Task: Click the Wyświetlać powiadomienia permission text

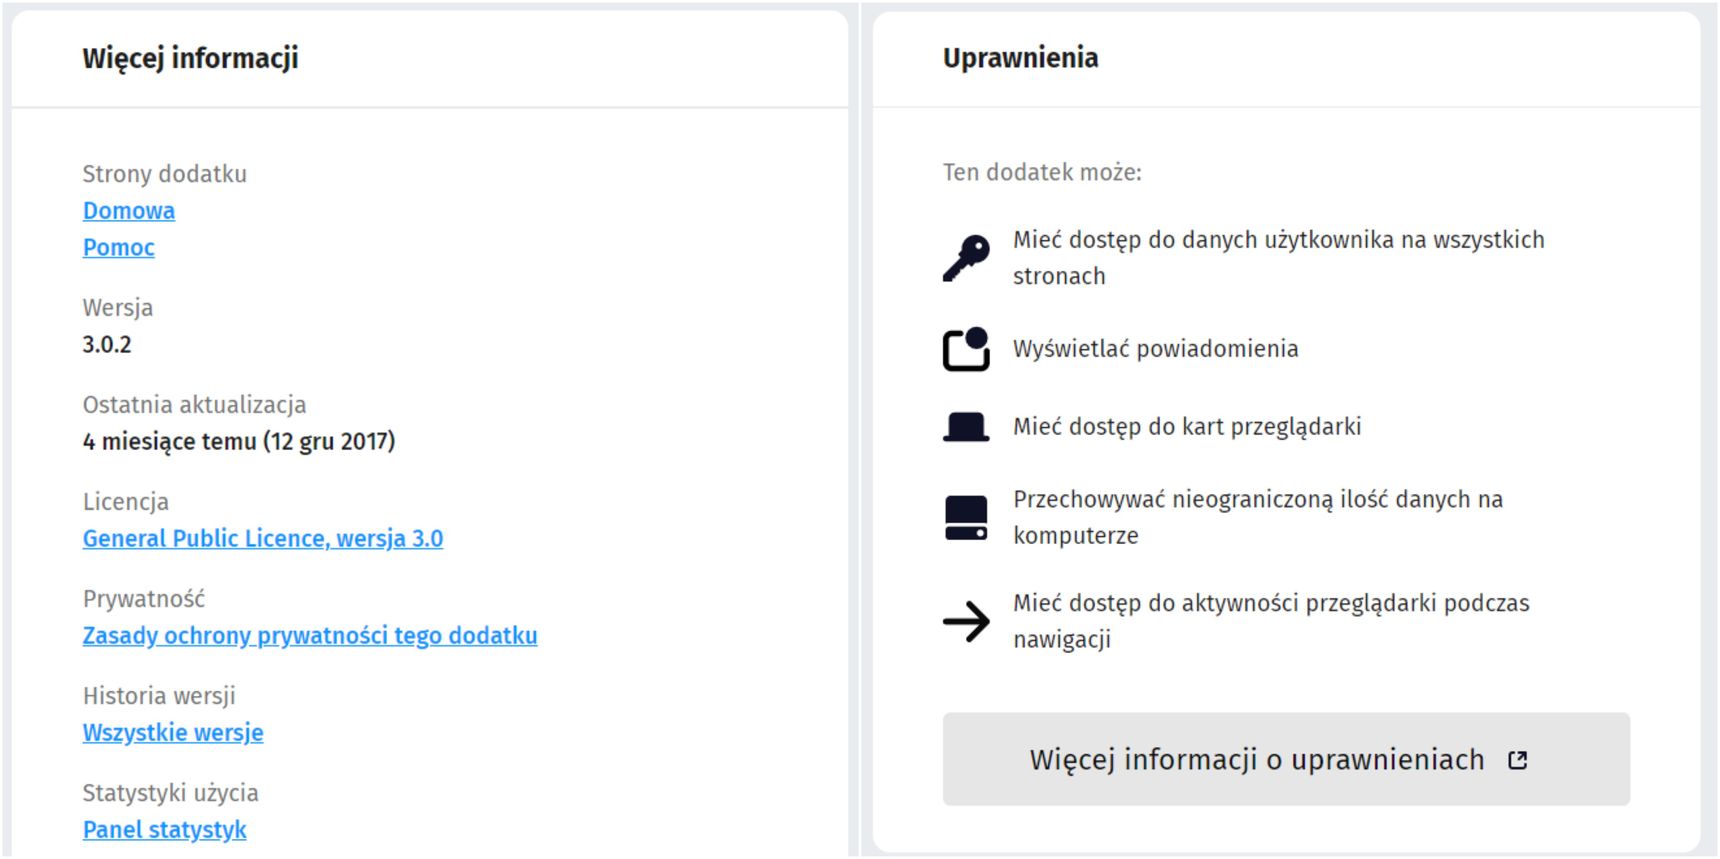Action: click(1156, 349)
